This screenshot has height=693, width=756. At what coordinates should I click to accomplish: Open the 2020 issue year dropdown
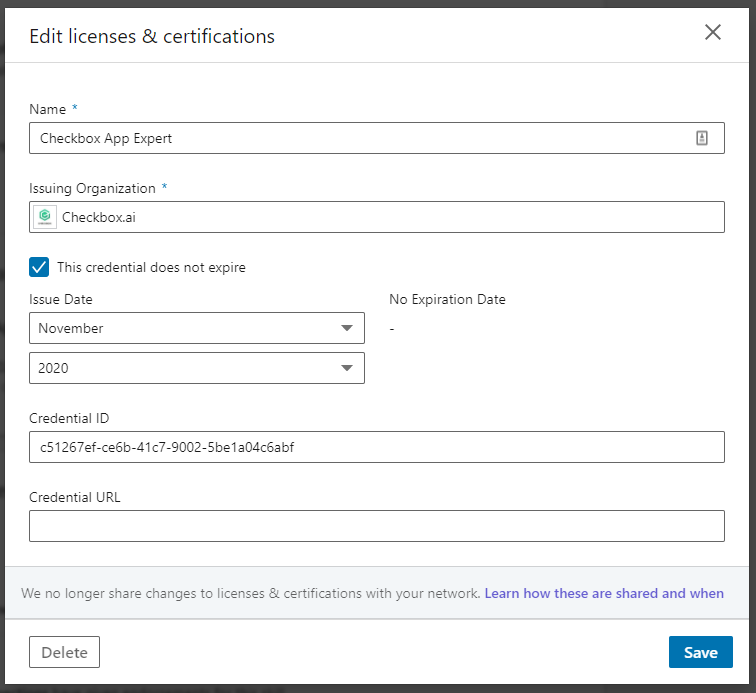point(197,368)
